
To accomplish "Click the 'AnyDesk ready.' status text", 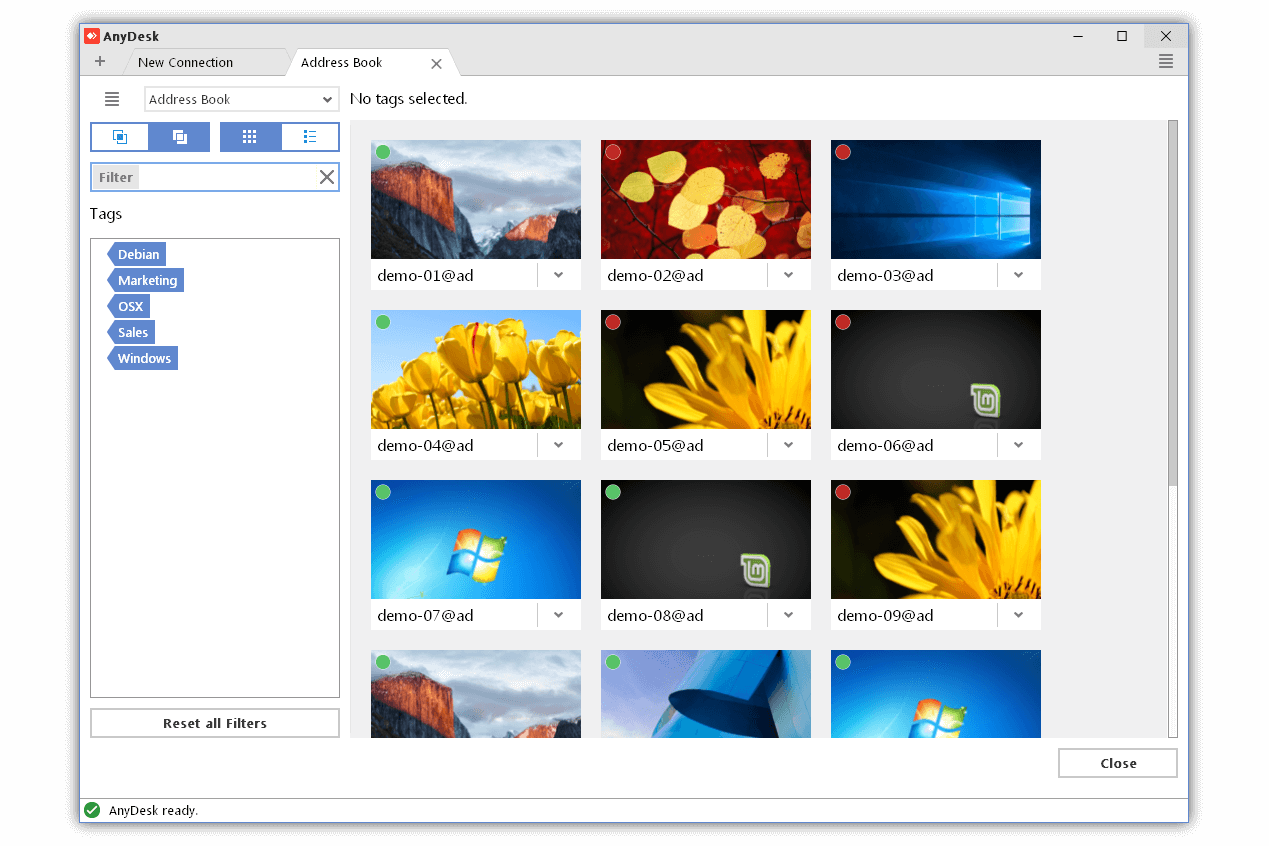I will (153, 810).
